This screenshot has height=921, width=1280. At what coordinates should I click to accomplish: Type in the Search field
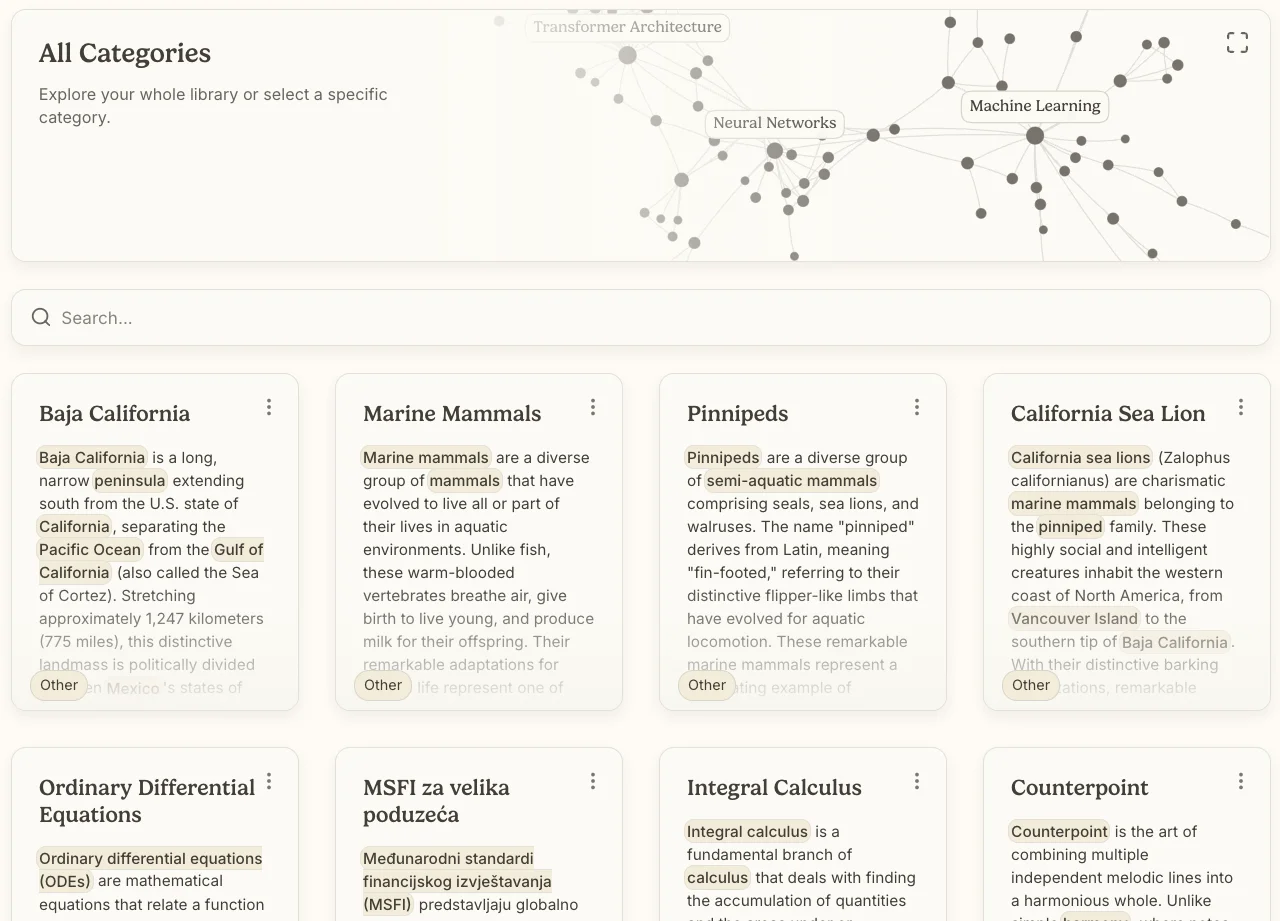coord(640,318)
